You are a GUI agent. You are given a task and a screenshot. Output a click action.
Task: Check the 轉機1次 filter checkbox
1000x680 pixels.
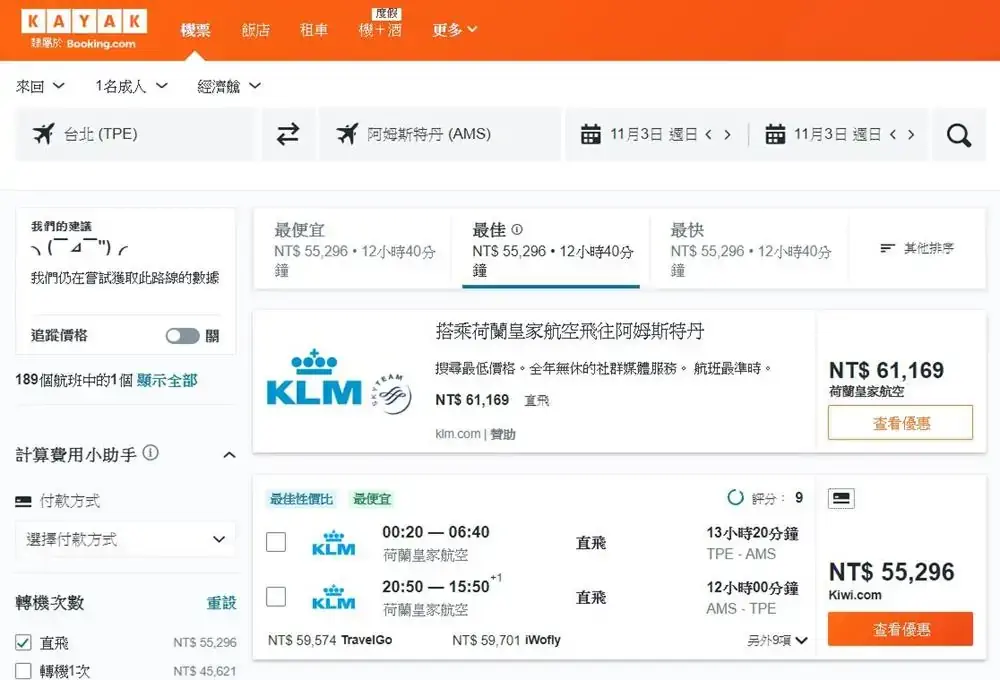tap(23, 671)
